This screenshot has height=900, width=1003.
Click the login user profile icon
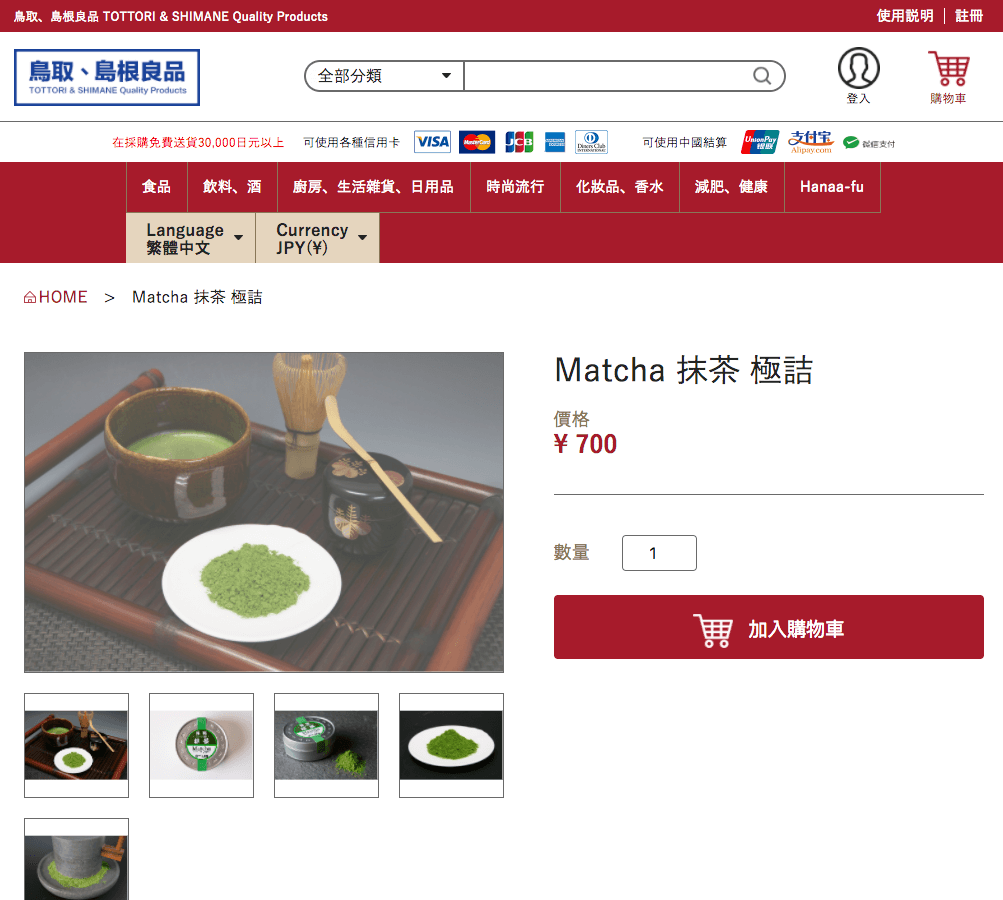click(x=858, y=68)
